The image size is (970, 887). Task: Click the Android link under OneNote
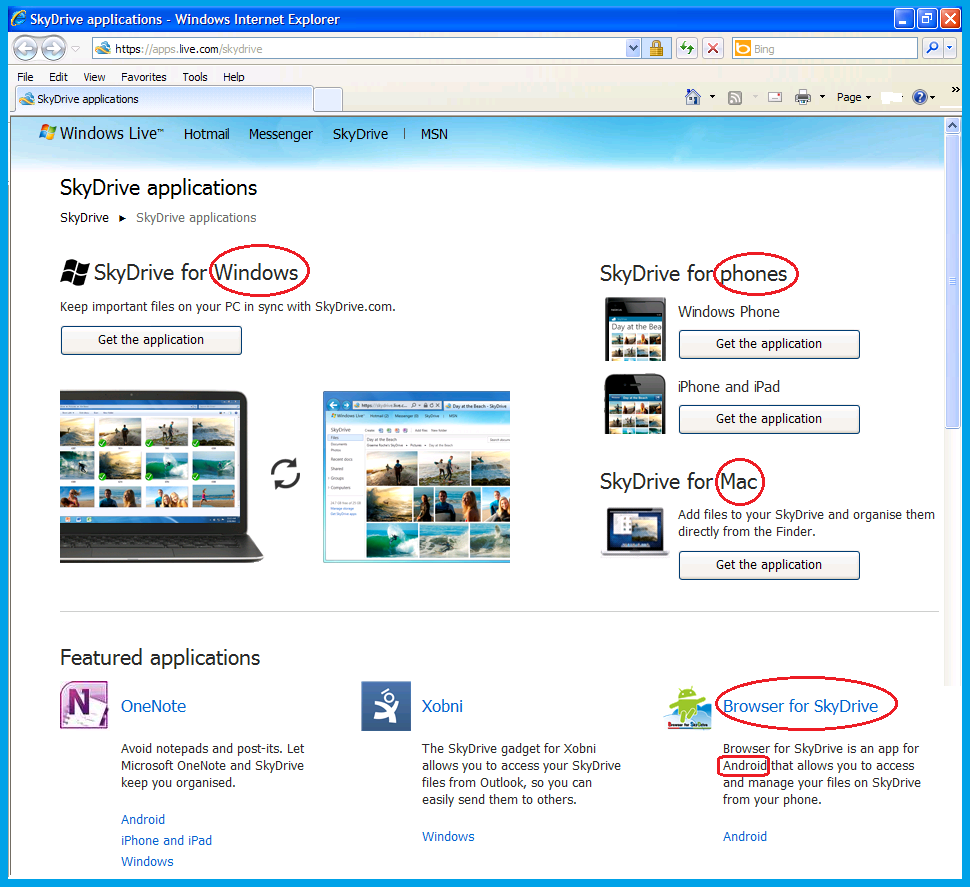coord(143,820)
